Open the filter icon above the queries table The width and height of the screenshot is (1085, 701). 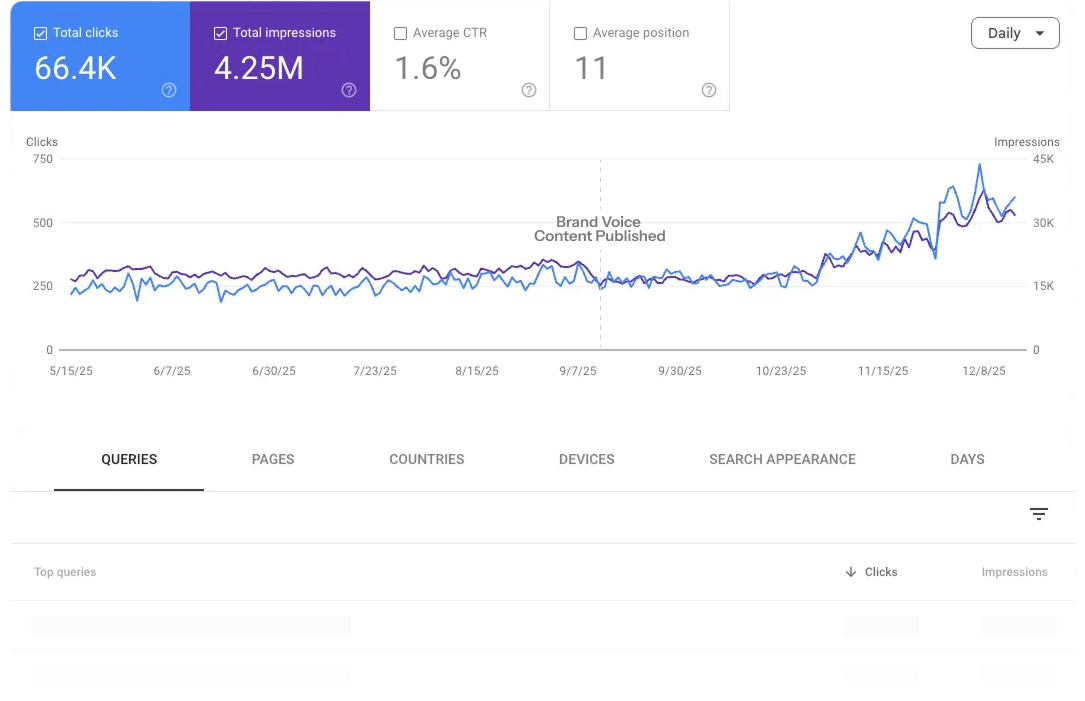(x=1039, y=513)
